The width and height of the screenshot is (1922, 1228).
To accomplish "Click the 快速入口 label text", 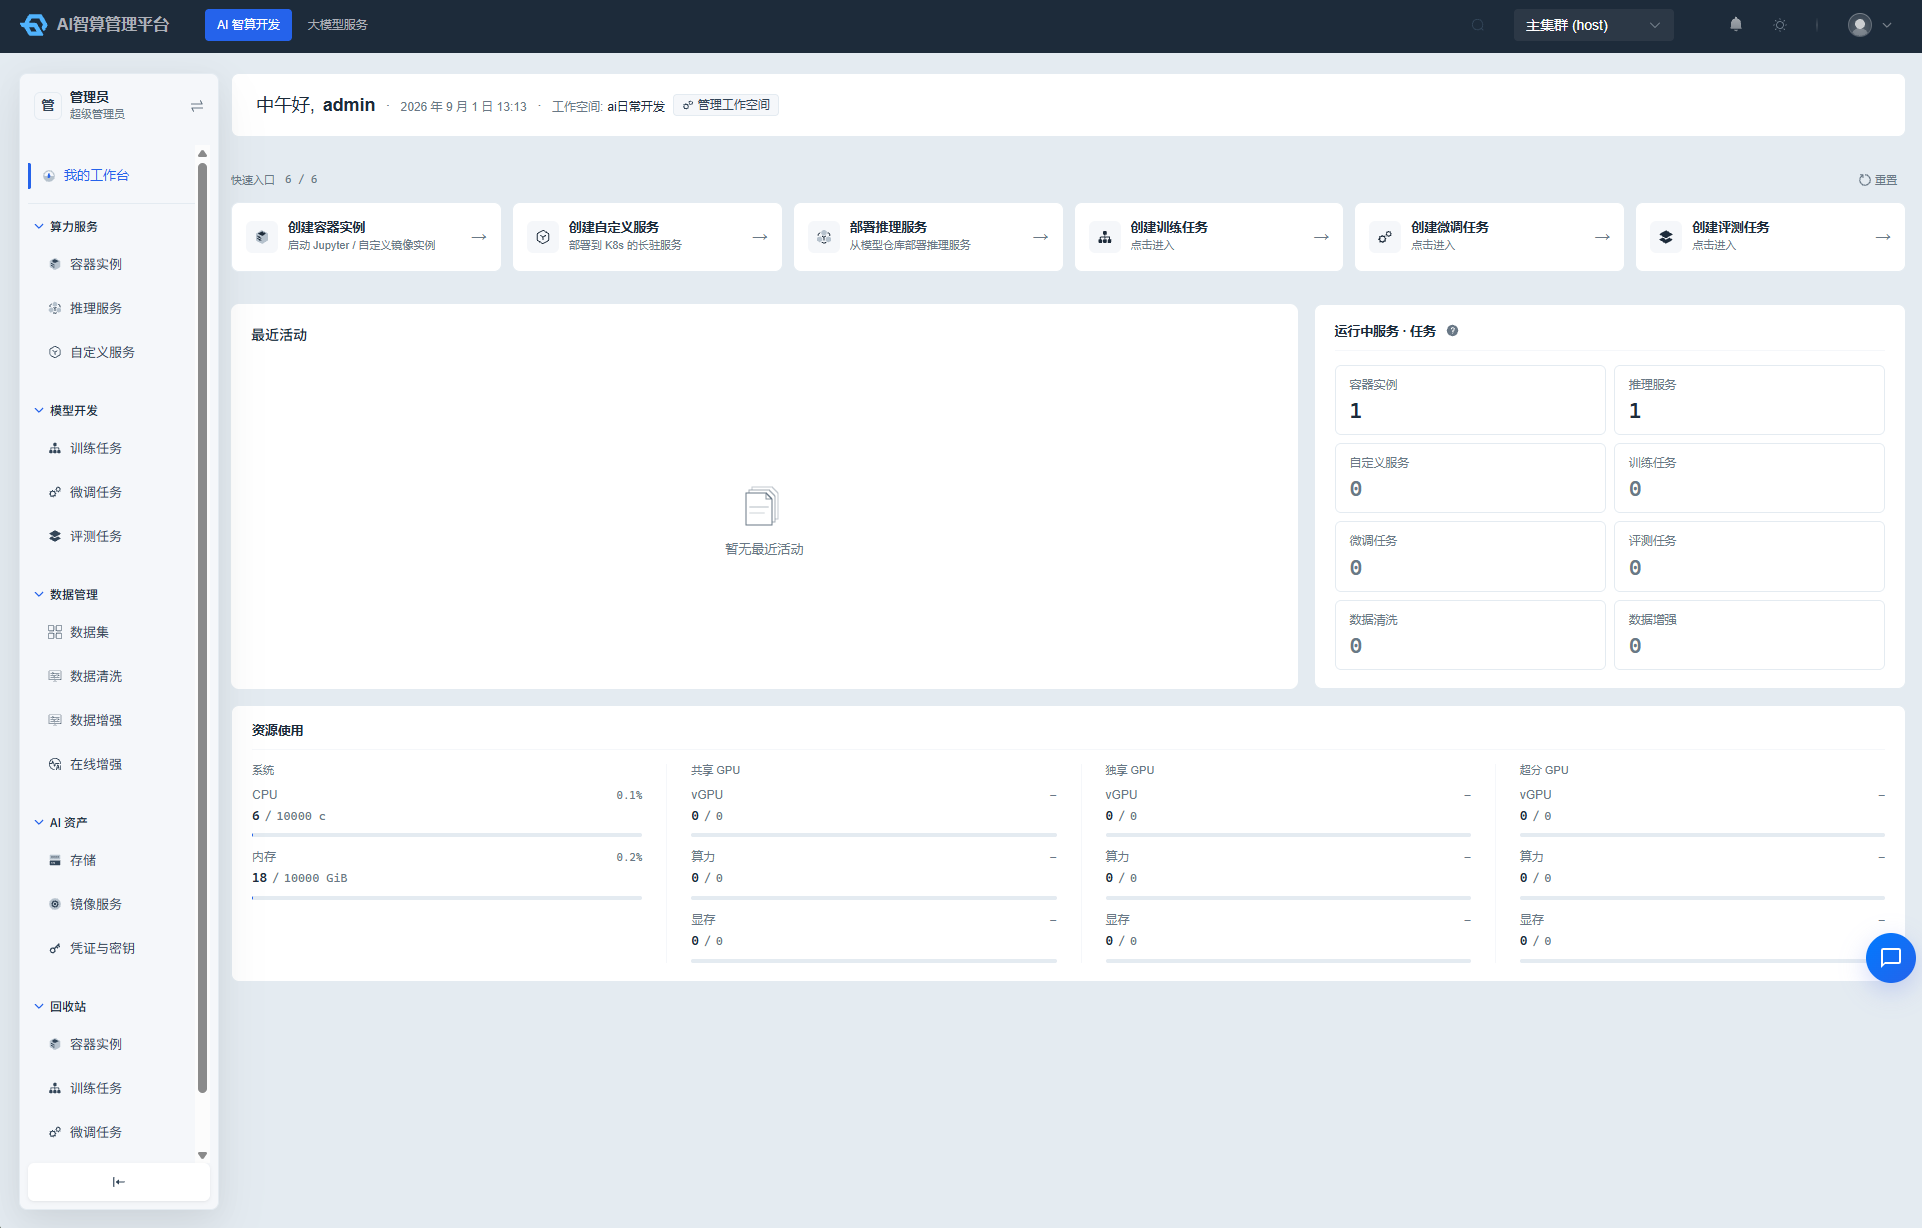I will [253, 180].
